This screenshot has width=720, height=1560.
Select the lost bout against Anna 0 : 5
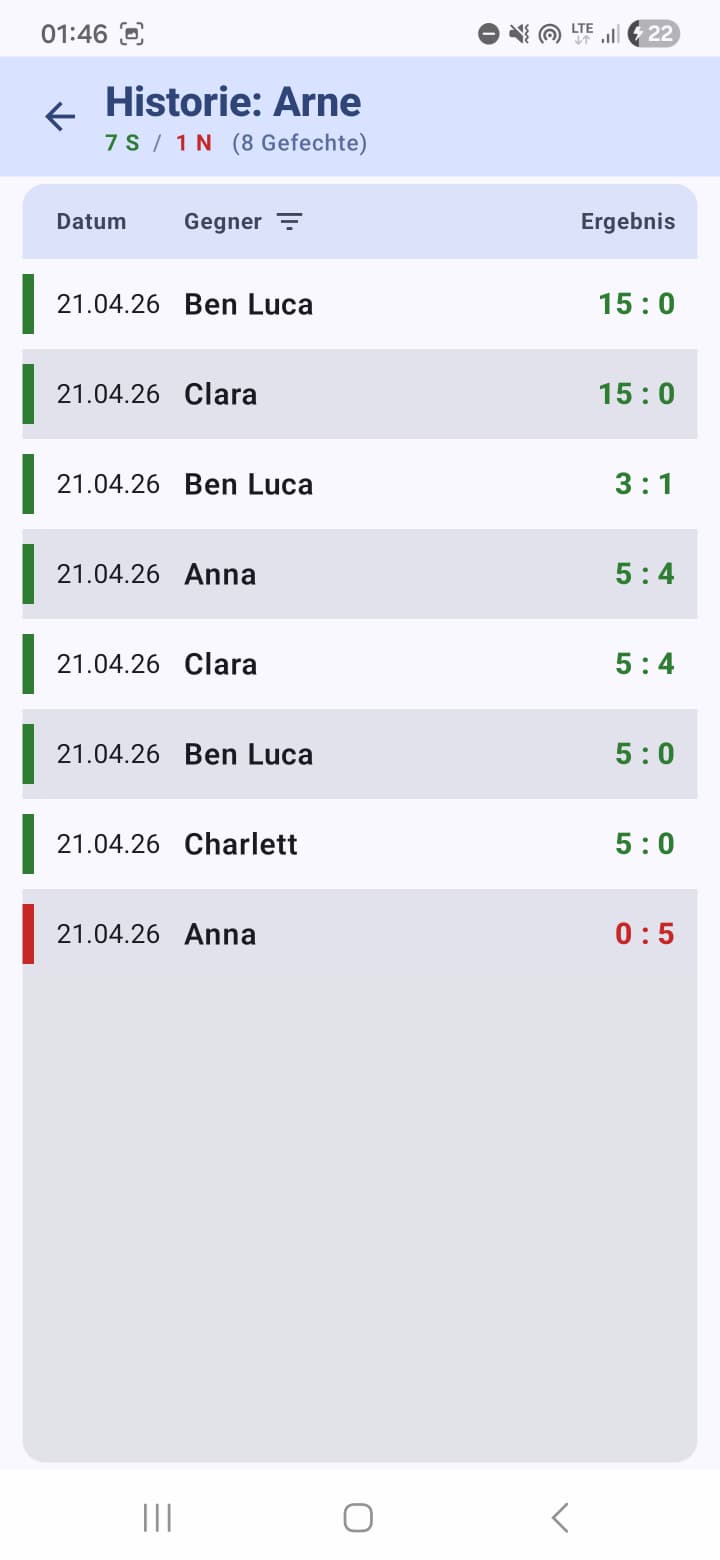coord(360,934)
